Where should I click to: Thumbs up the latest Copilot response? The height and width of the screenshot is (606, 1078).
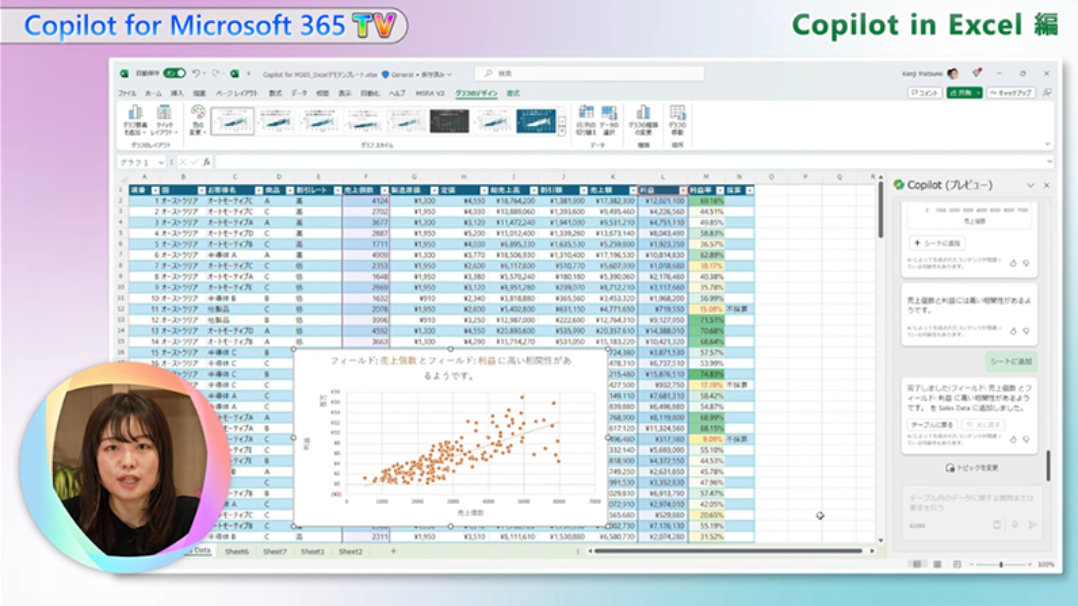pyautogui.click(x=1013, y=440)
